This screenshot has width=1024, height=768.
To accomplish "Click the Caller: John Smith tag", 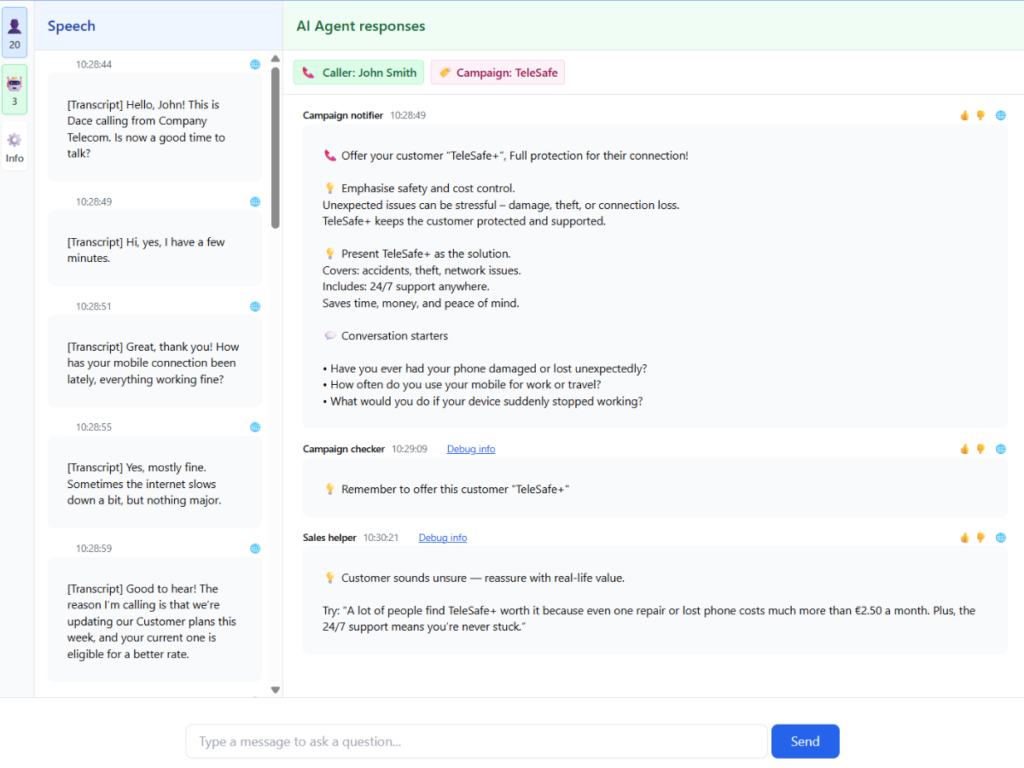I will click(359, 73).
